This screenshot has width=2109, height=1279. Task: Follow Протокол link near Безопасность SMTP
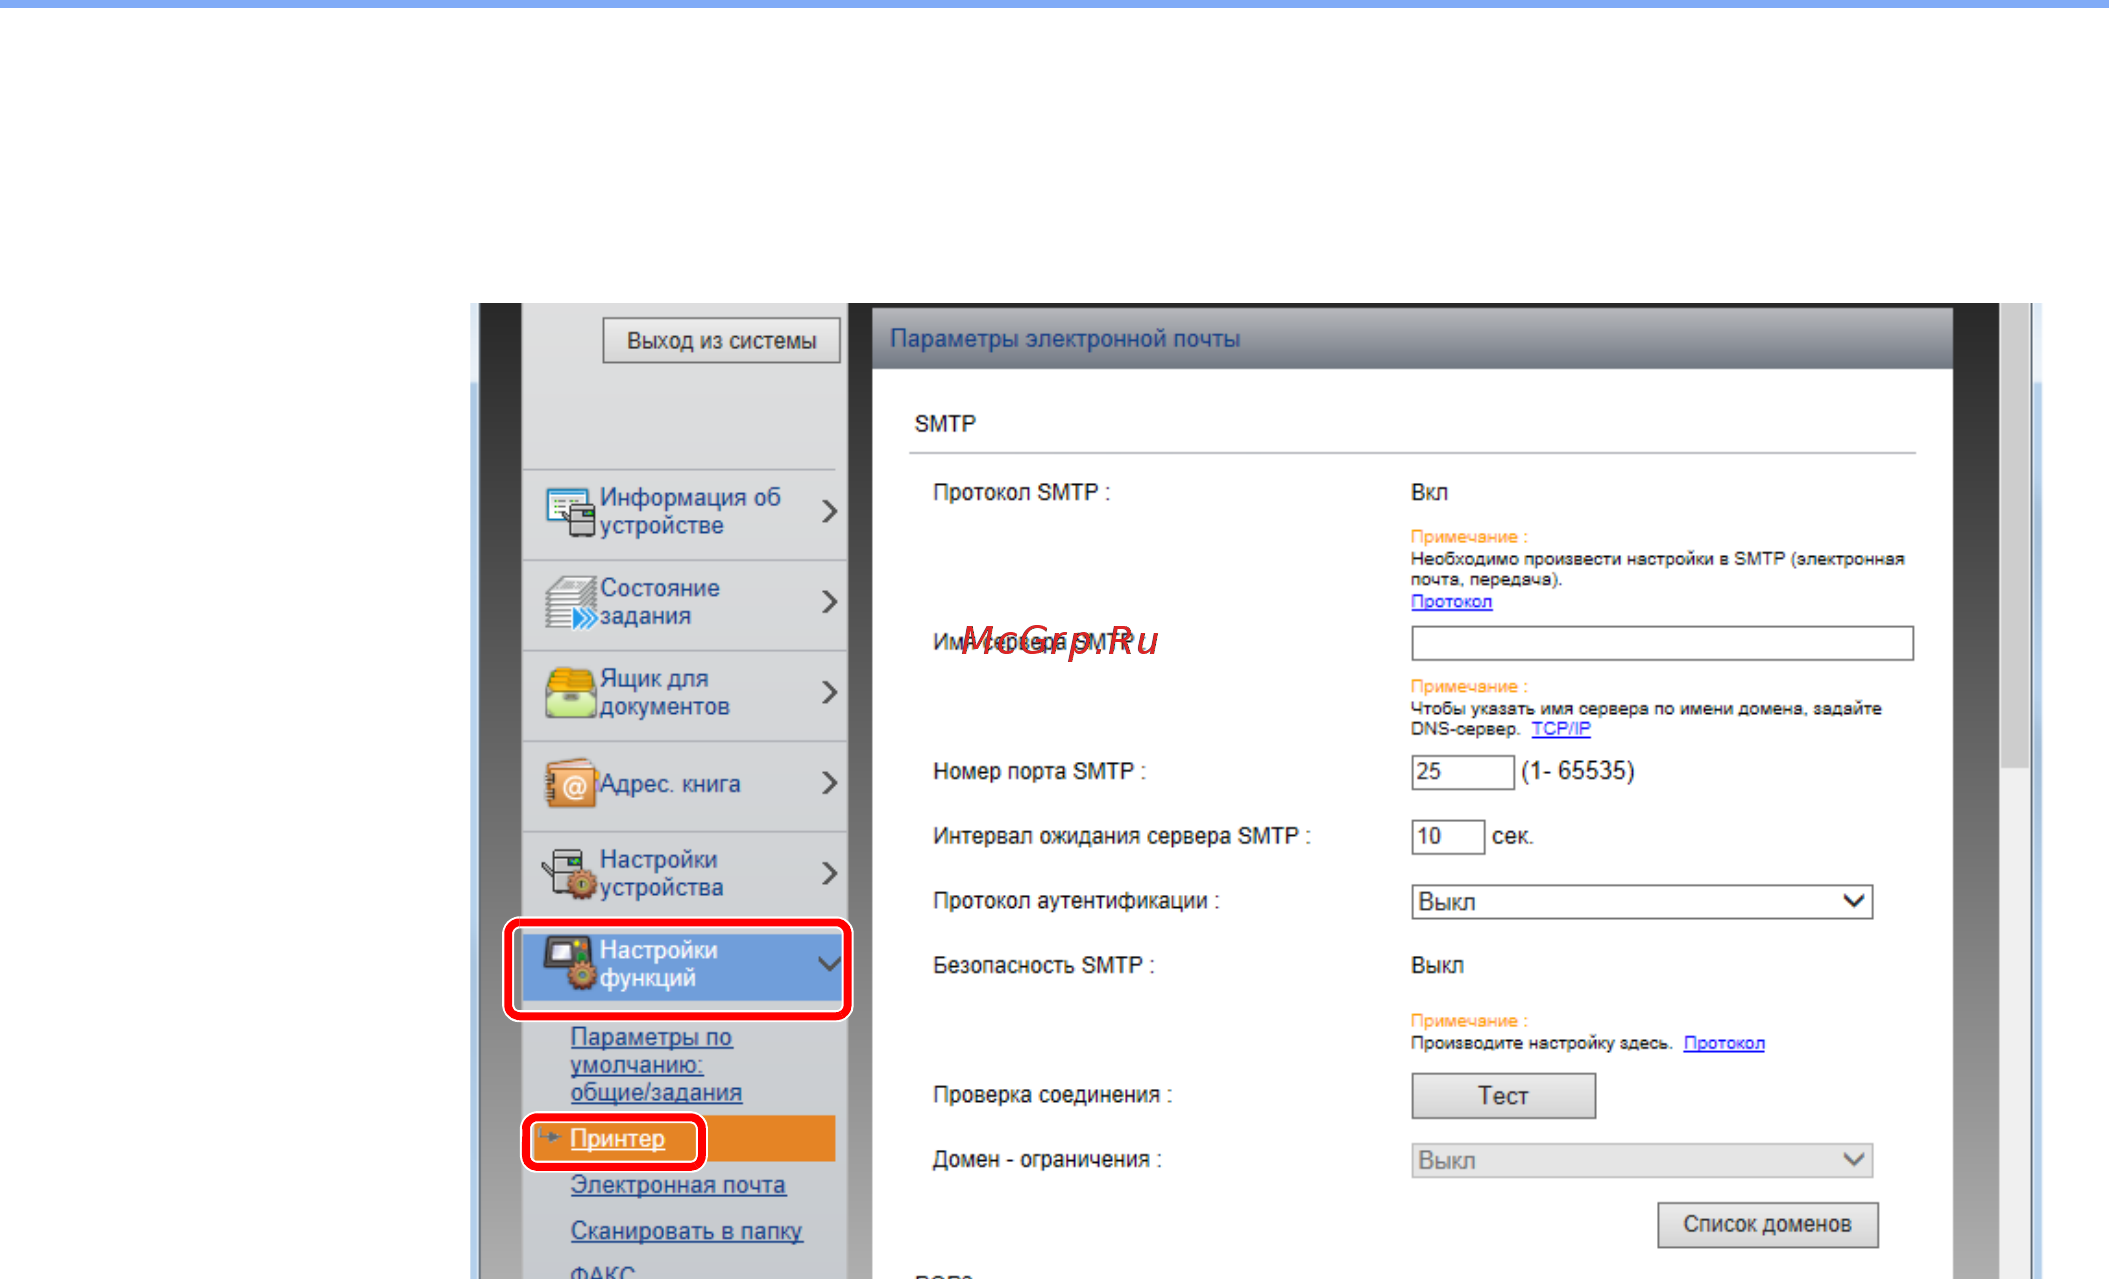1724,1043
